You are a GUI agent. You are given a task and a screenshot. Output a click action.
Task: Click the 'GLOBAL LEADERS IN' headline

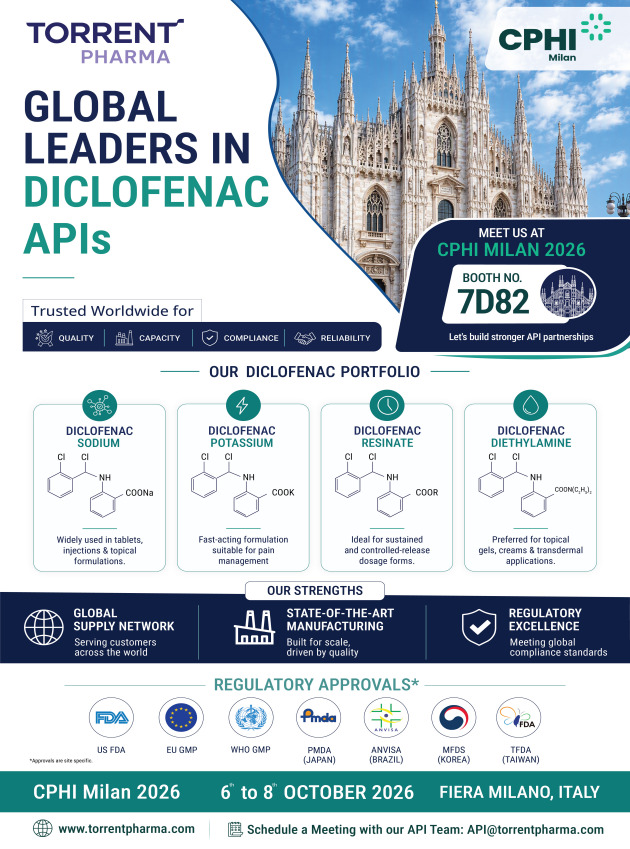[x=137, y=128]
